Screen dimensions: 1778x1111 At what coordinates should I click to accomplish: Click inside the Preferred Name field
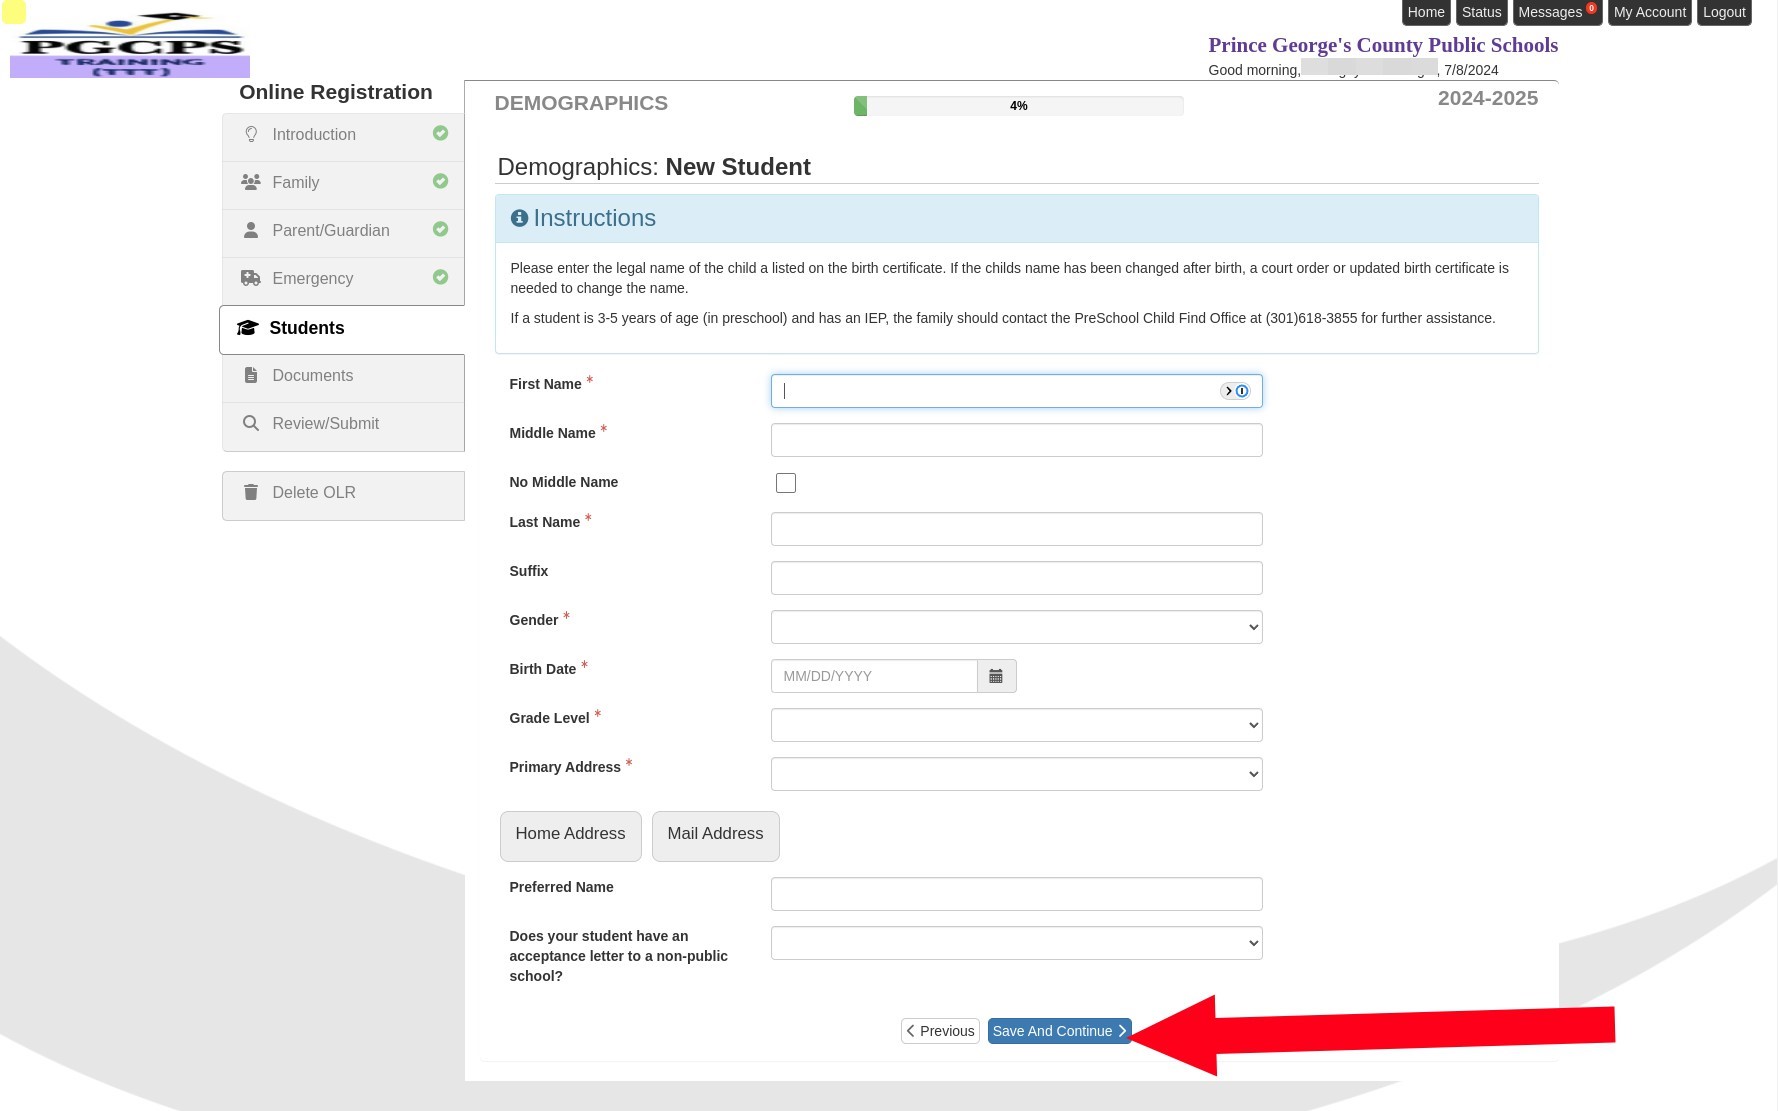(1016, 893)
